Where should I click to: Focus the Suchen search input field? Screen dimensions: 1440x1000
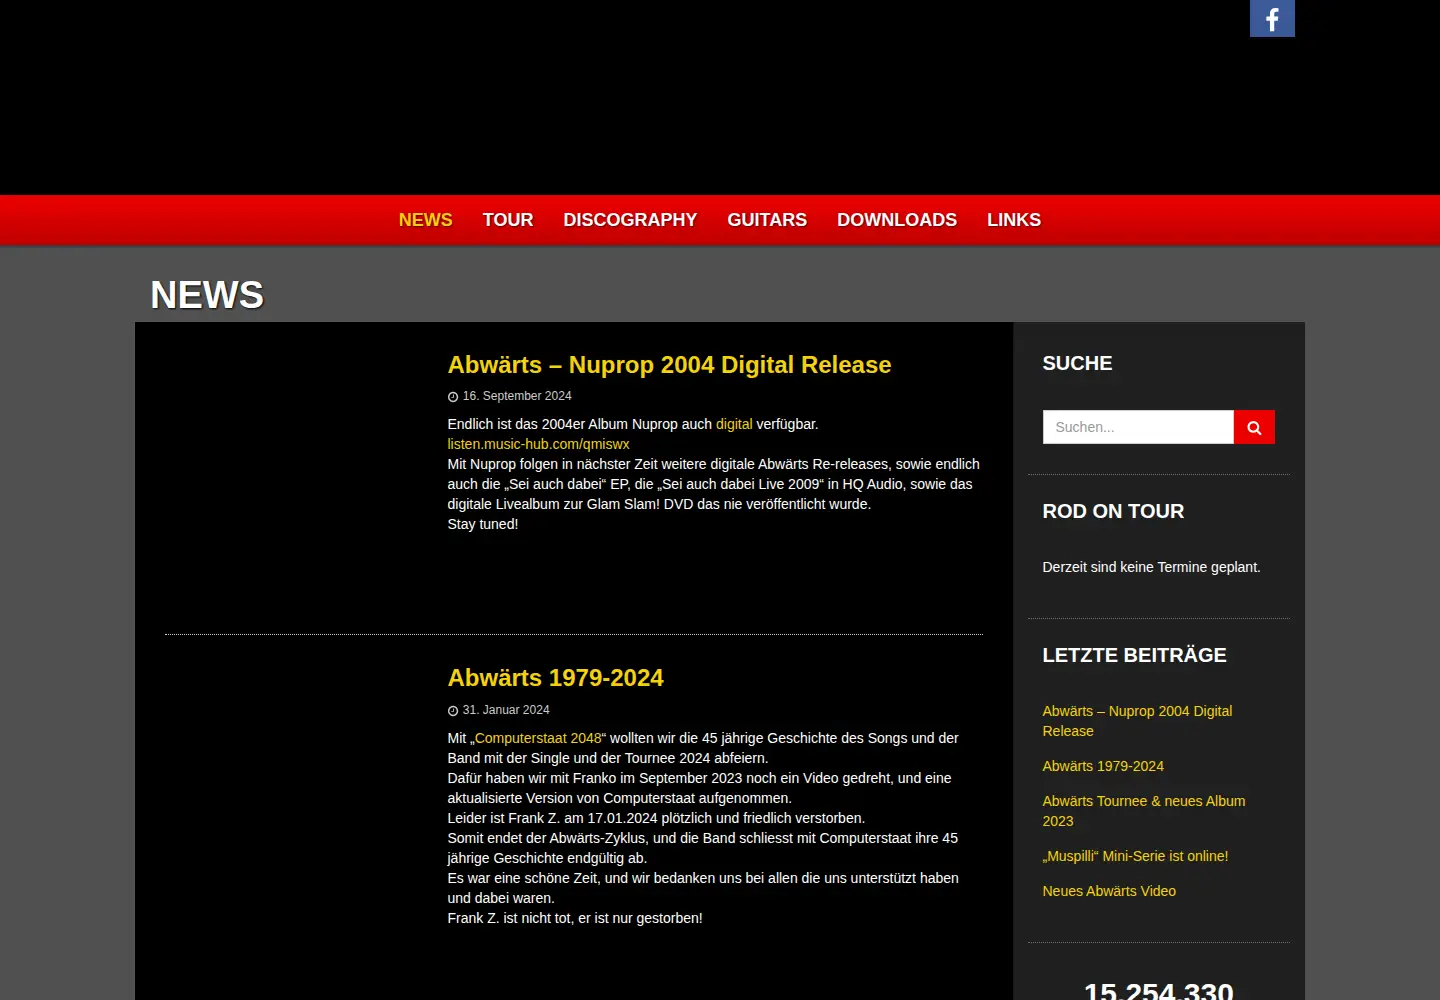coord(1138,427)
